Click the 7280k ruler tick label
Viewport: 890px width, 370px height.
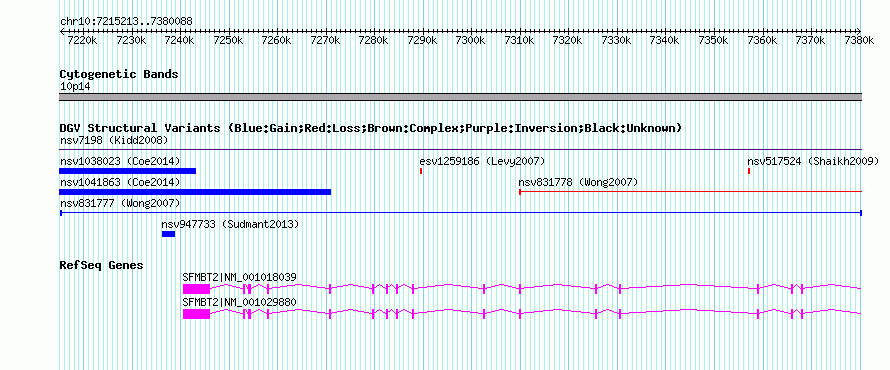[x=373, y=40]
